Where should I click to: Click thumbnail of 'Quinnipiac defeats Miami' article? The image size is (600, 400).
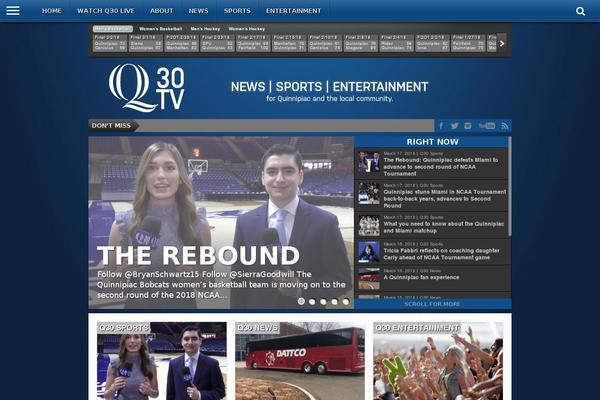click(x=369, y=162)
